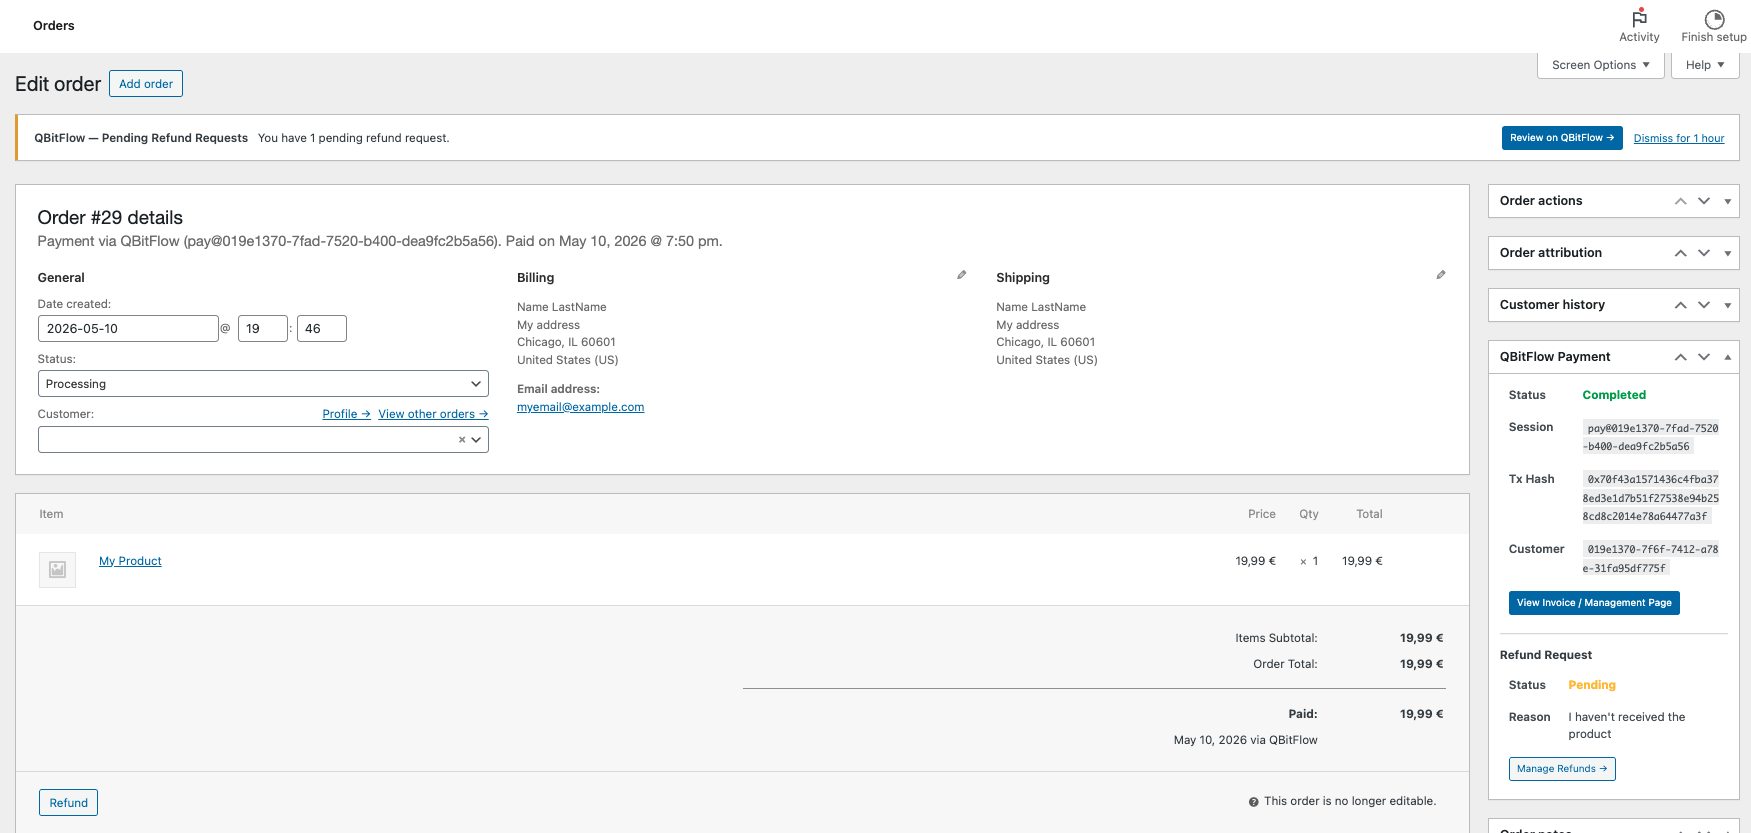Click the order not editable help icon
The height and width of the screenshot is (833, 1751).
pyautogui.click(x=1253, y=802)
